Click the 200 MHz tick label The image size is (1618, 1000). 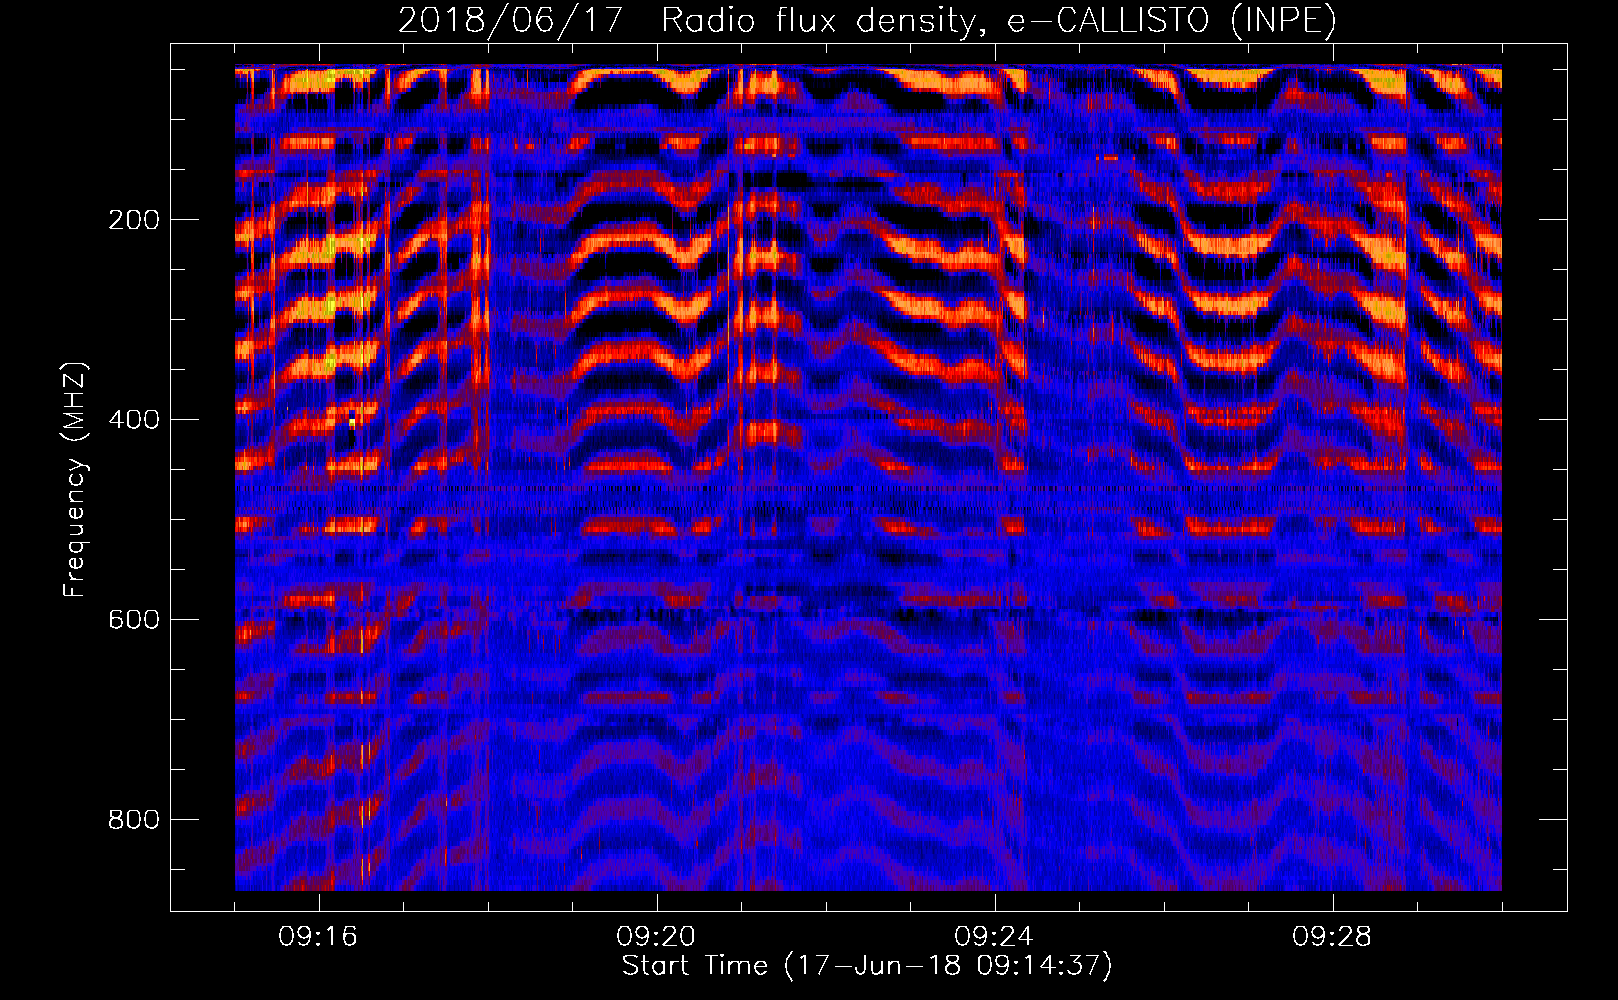[x=133, y=220]
